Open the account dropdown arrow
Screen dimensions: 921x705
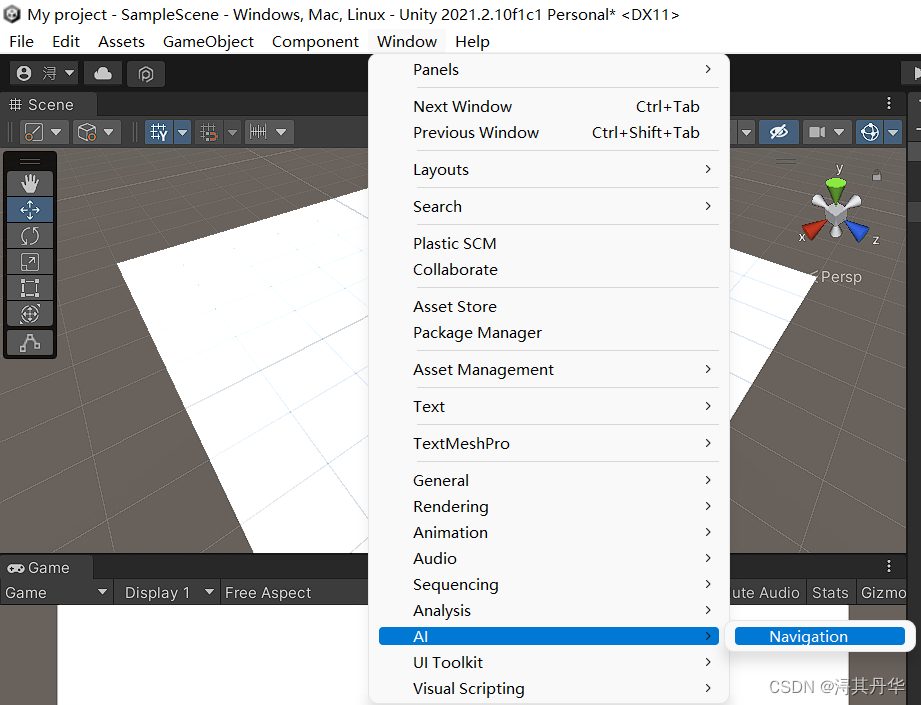click(69, 73)
